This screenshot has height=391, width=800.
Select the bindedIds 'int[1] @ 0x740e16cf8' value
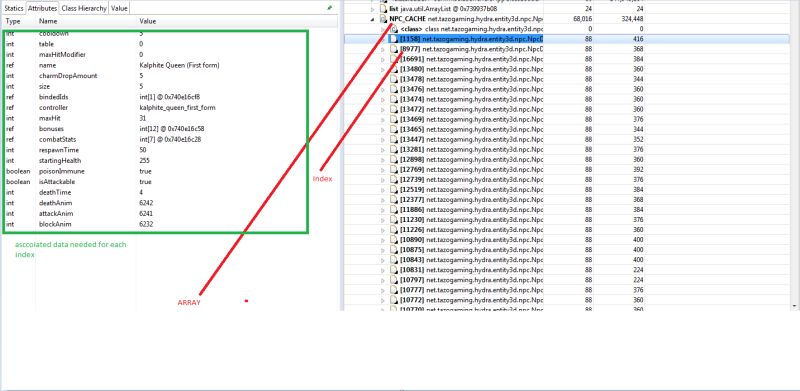coord(169,97)
